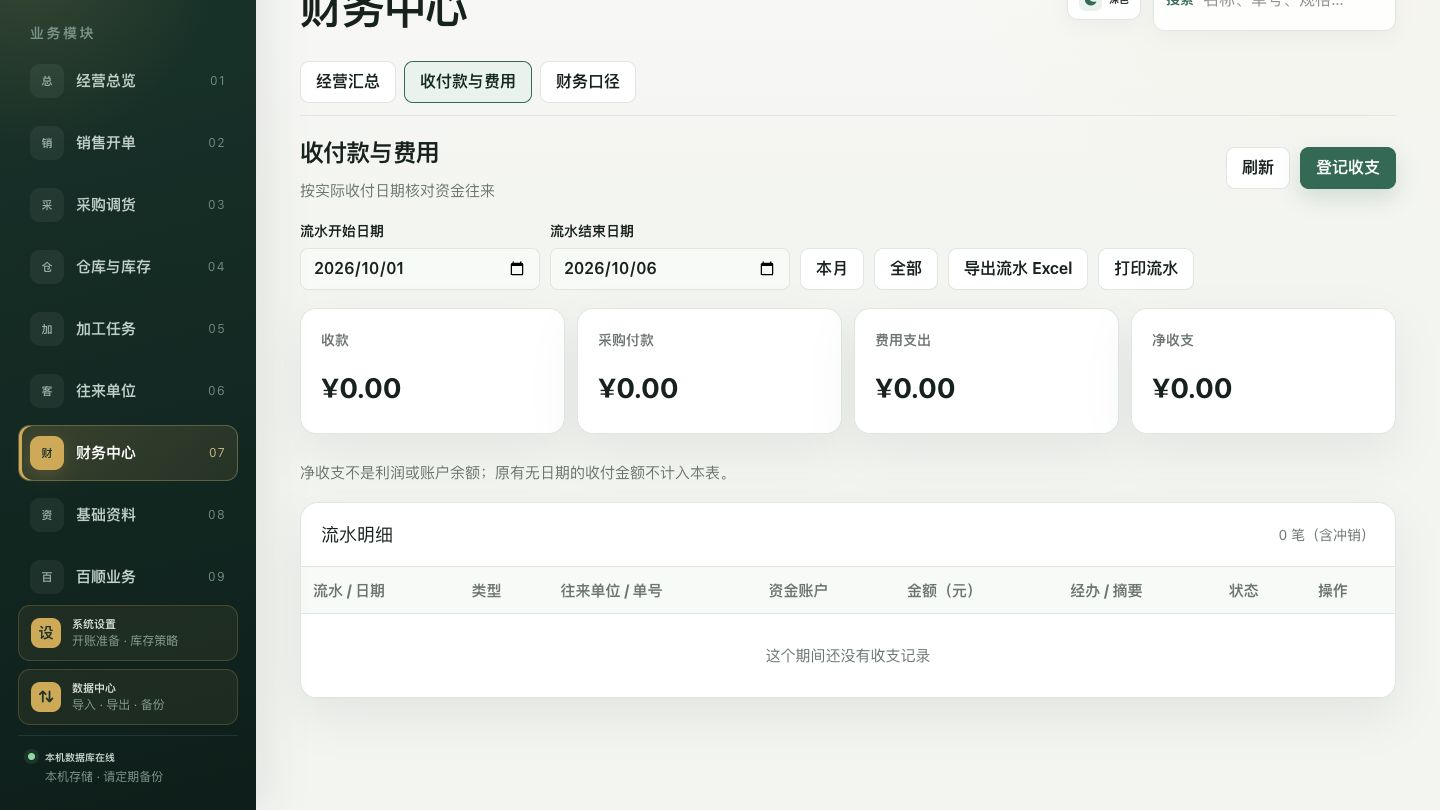Click the 销 icon for 销售开单
The image size is (1440, 810).
47,143
